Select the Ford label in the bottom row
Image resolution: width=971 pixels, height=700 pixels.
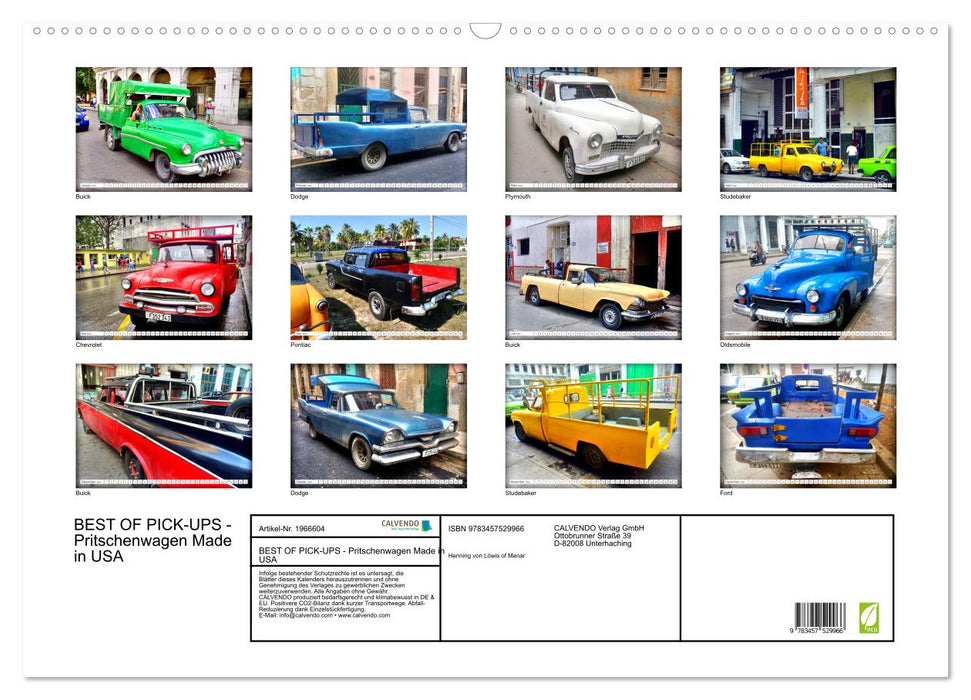pyautogui.click(x=725, y=493)
